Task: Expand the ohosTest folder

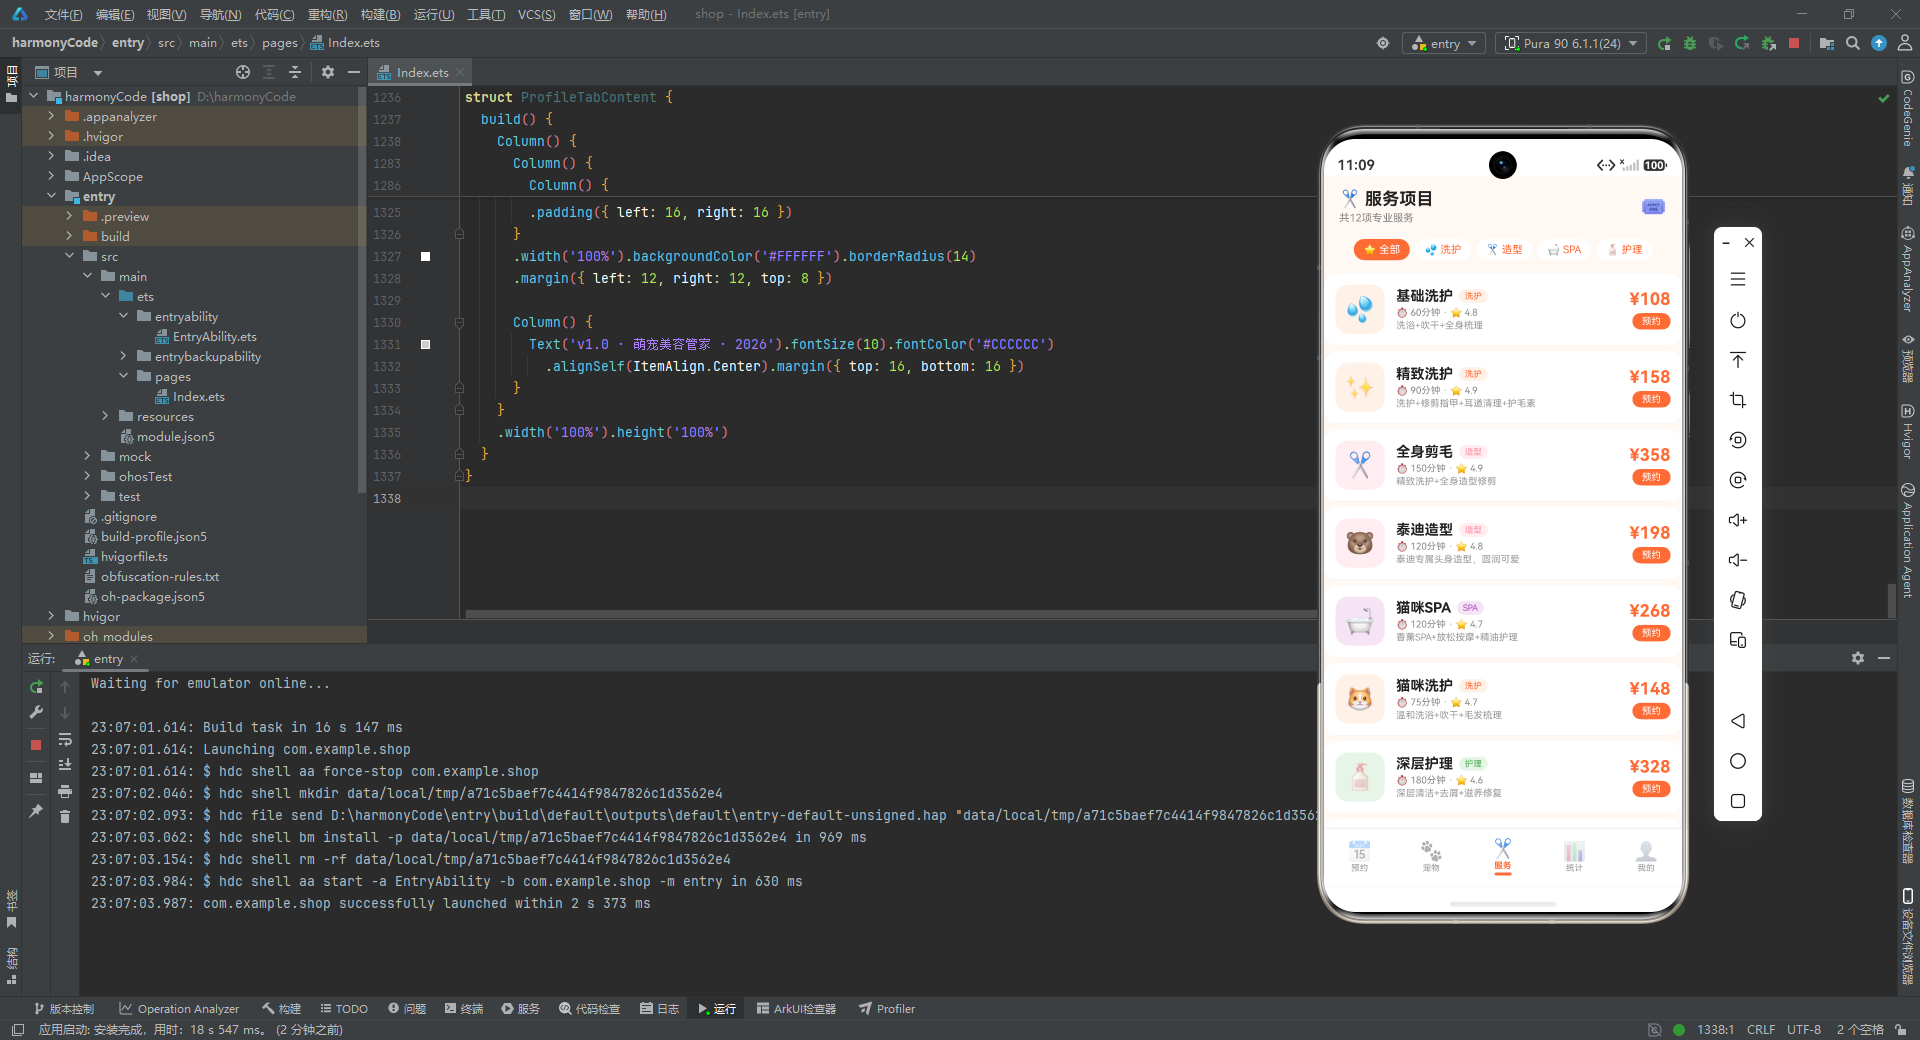Action: click(x=87, y=476)
